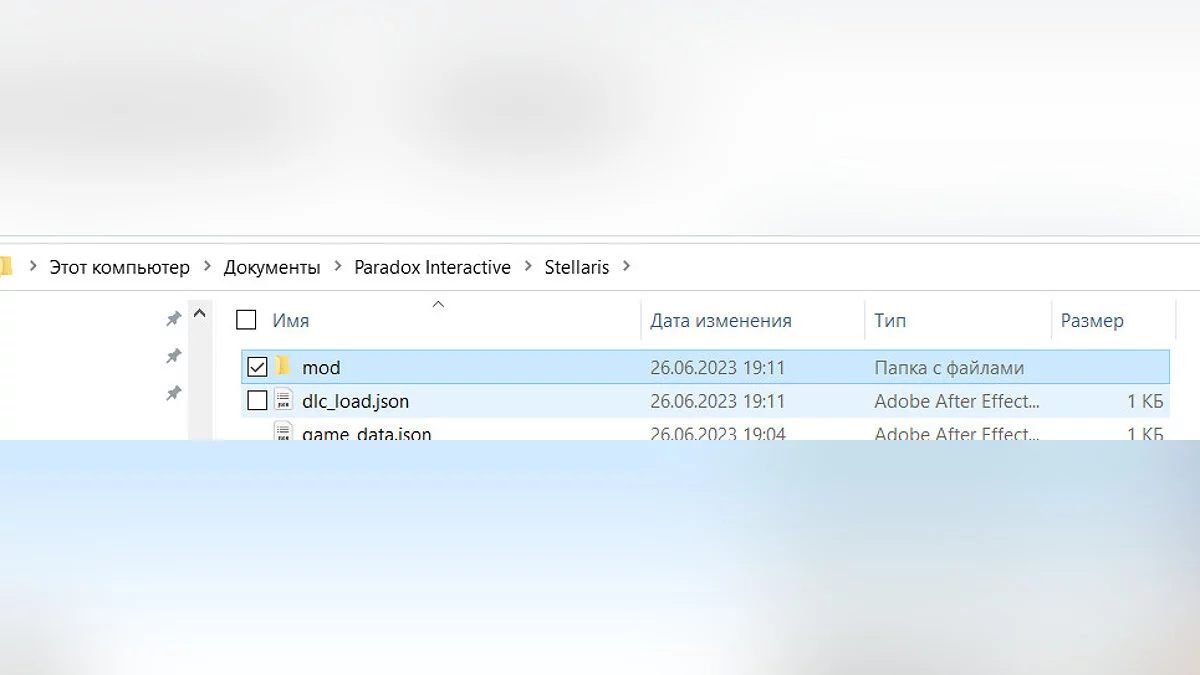Expand chevron after Этот компьютер
The height and width of the screenshot is (675, 1200).
coord(207,267)
